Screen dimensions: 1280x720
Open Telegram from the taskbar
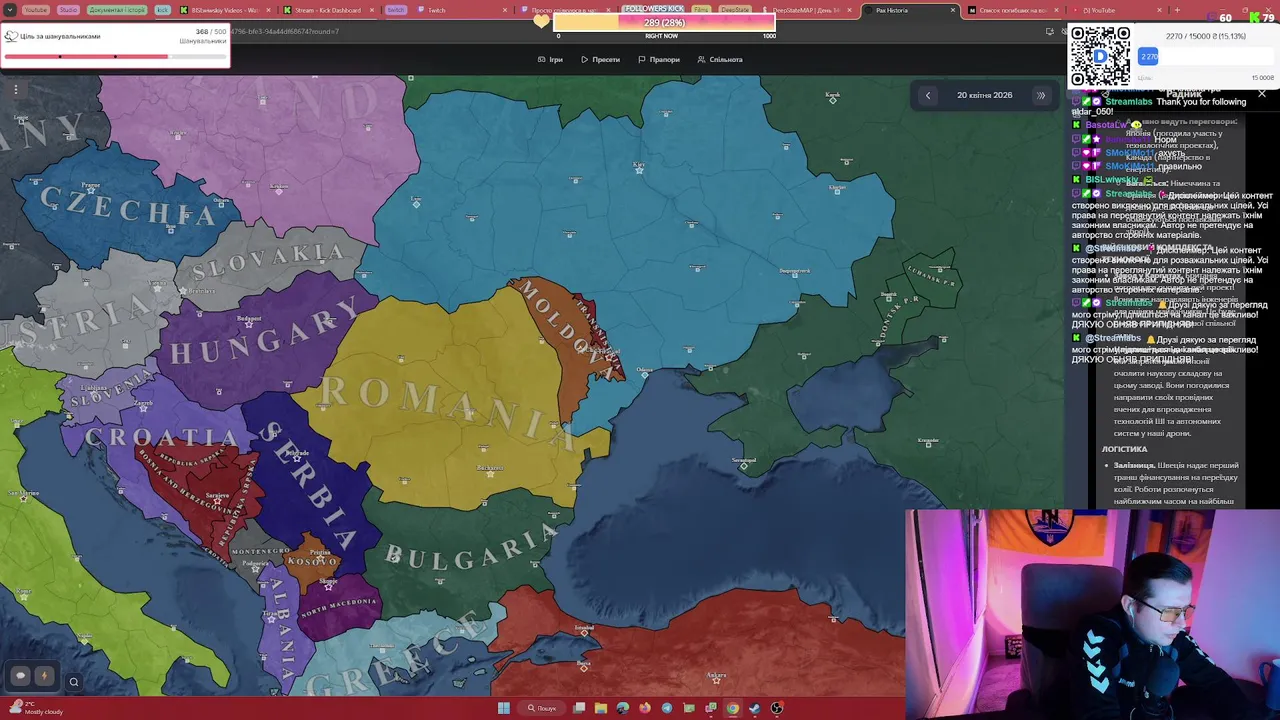tap(667, 708)
